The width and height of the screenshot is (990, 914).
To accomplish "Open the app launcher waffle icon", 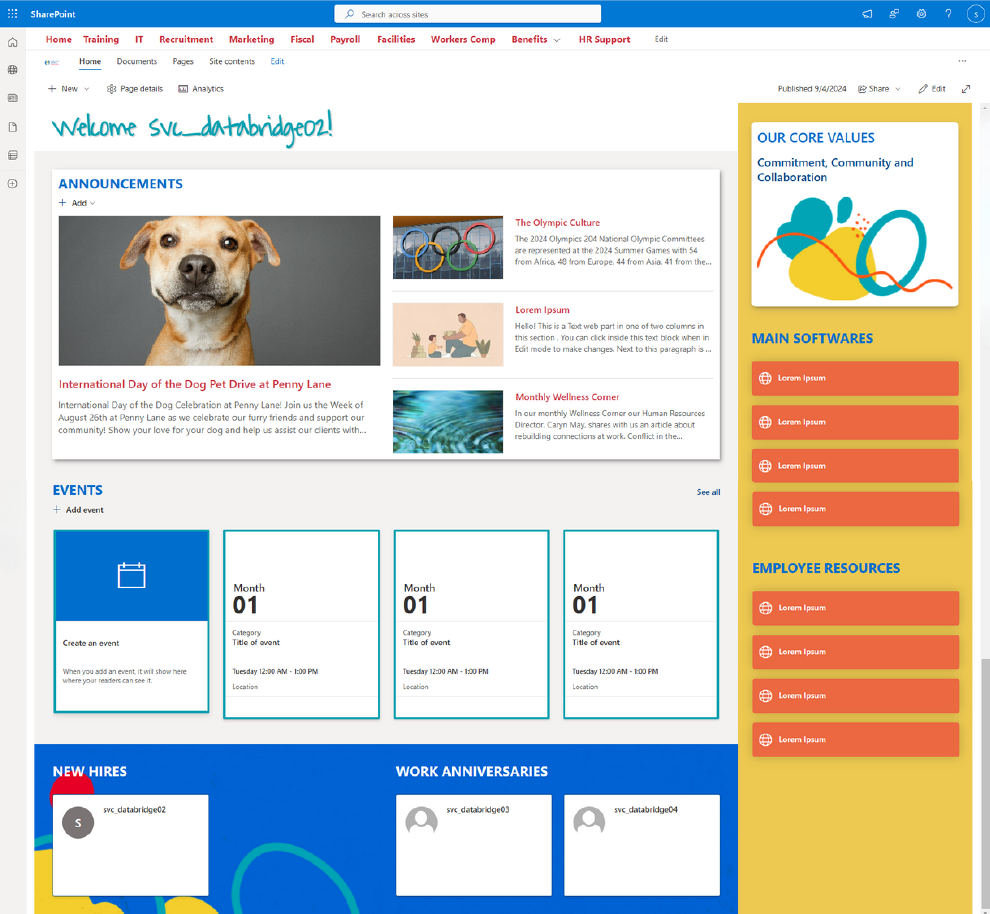I will (13, 14).
